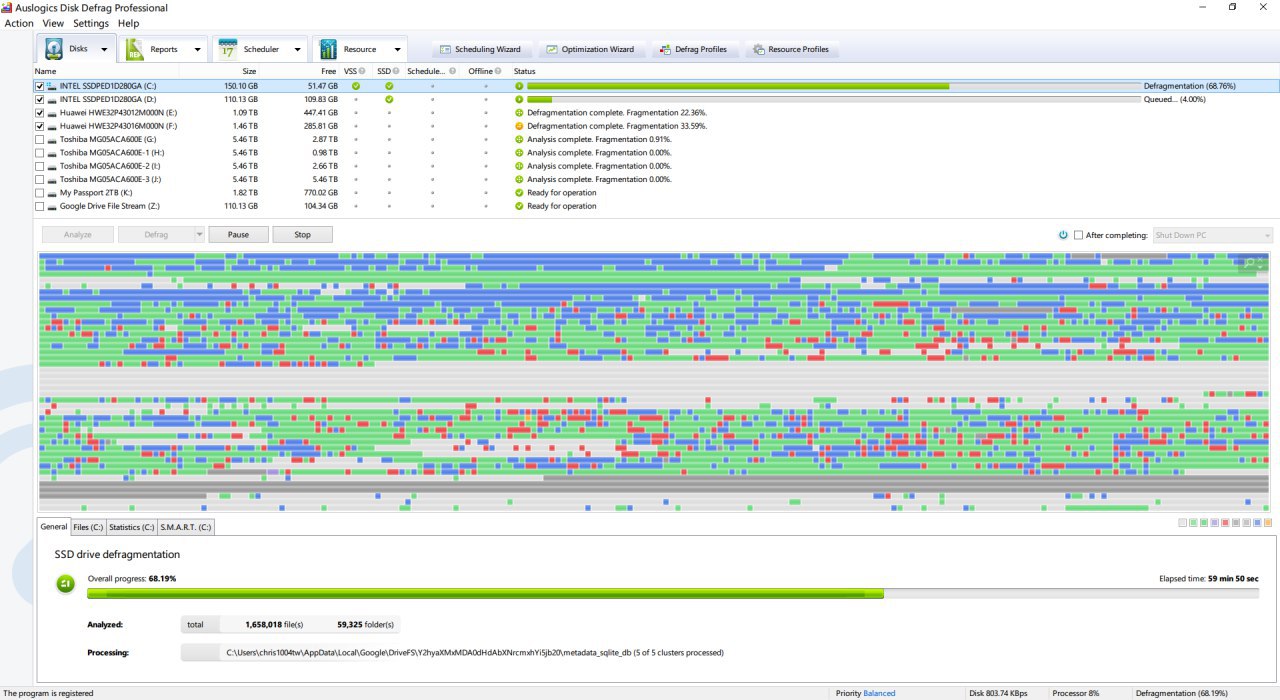Viewport: 1280px width, 700px height.
Task: Open the View menu
Action: (x=53, y=23)
